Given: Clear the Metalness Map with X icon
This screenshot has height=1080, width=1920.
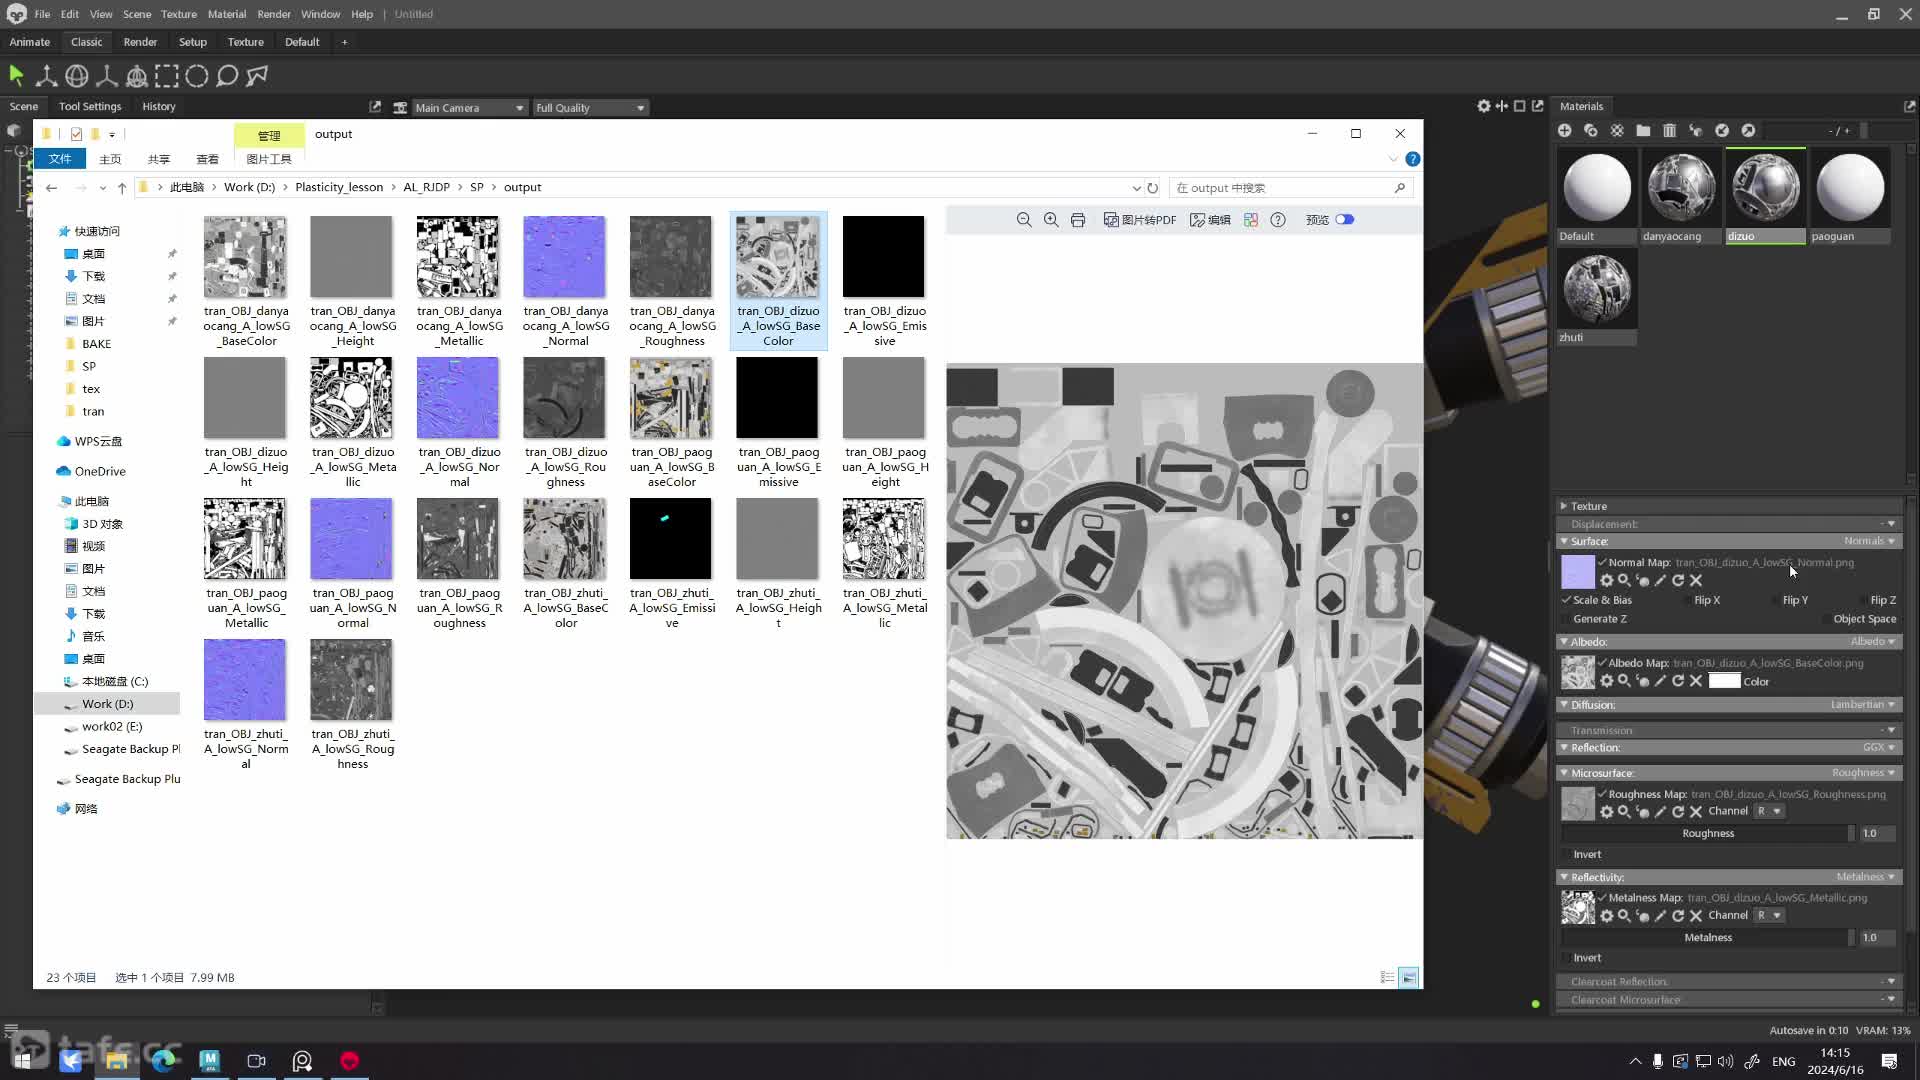Looking at the screenshot, I should click(1696, 916).
